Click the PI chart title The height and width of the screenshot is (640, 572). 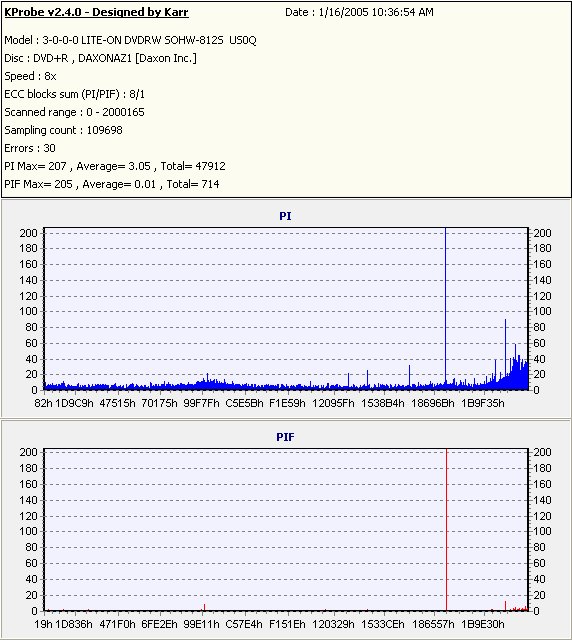[285, 216]
